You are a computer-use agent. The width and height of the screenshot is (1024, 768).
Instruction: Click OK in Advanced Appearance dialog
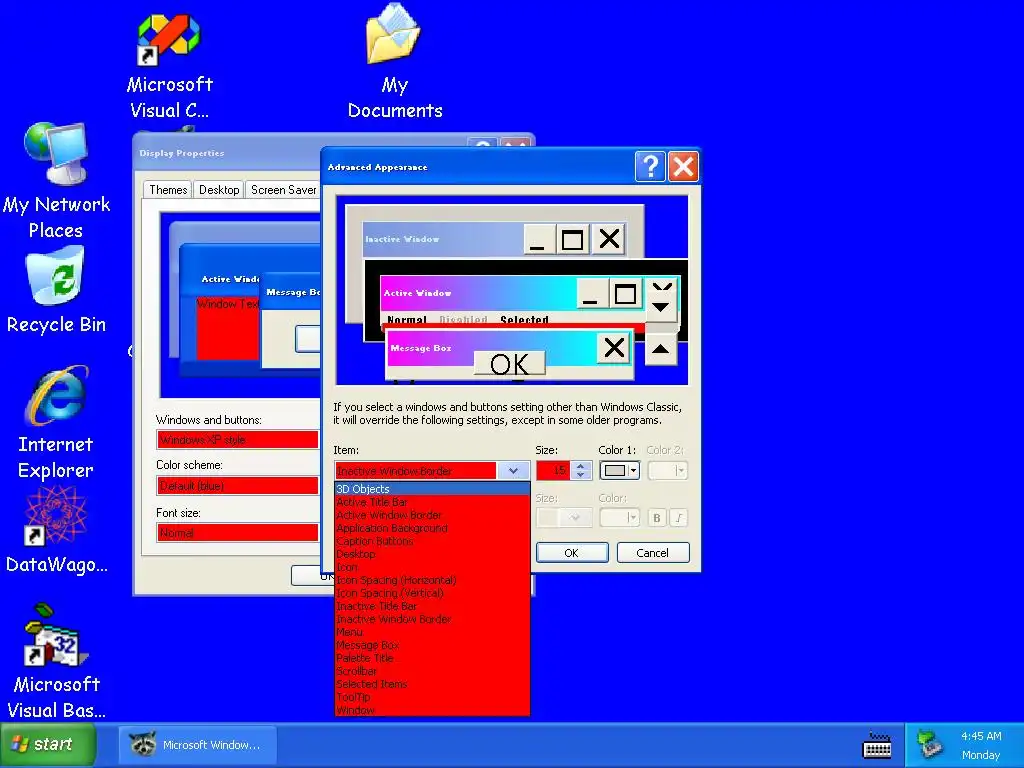click(571, 552)
